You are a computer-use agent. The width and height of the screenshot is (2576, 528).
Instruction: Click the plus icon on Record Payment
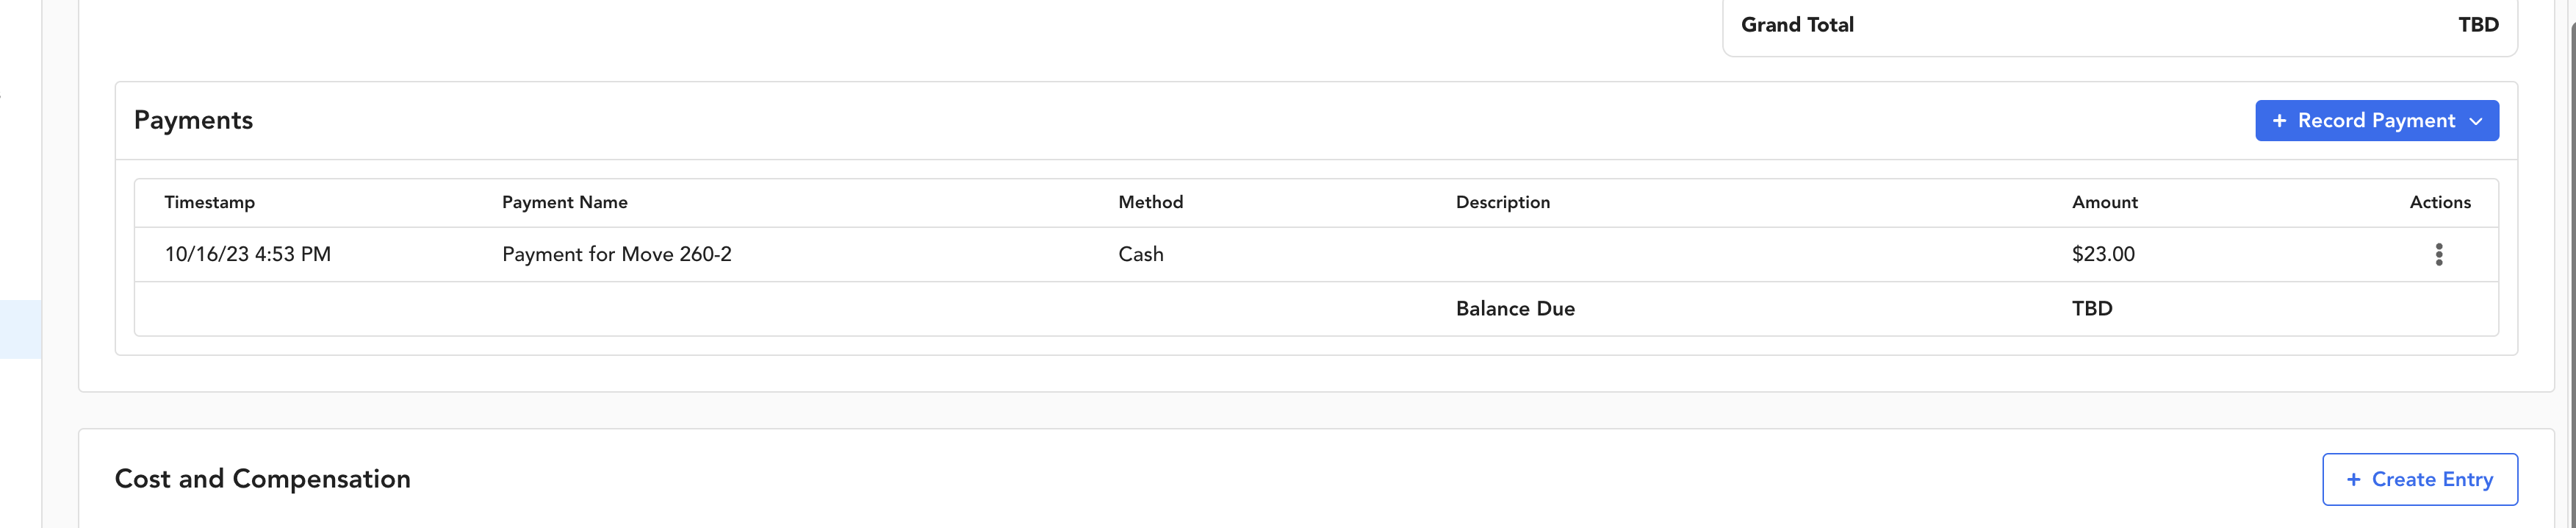2279,121
